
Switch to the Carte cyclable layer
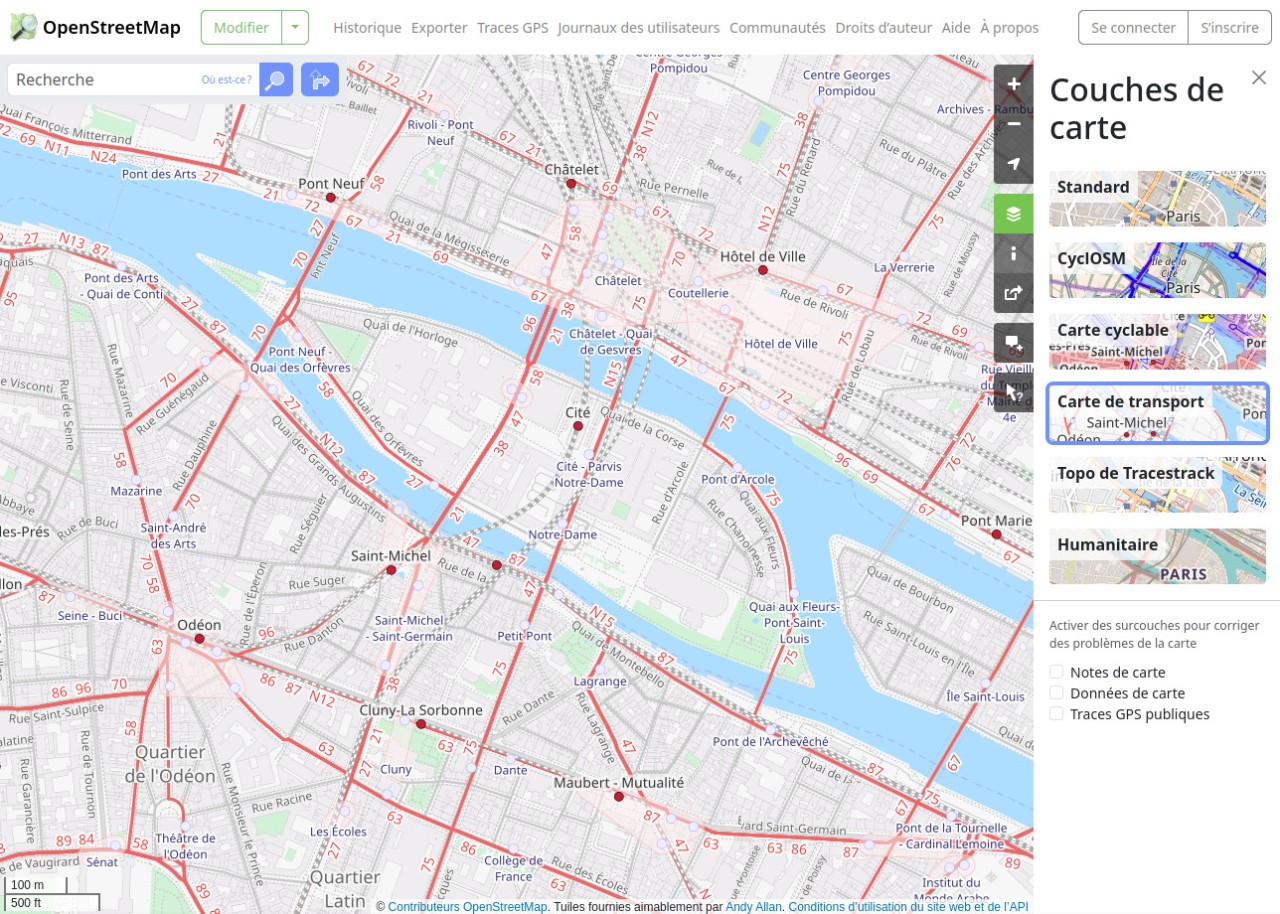(1157, 342)
